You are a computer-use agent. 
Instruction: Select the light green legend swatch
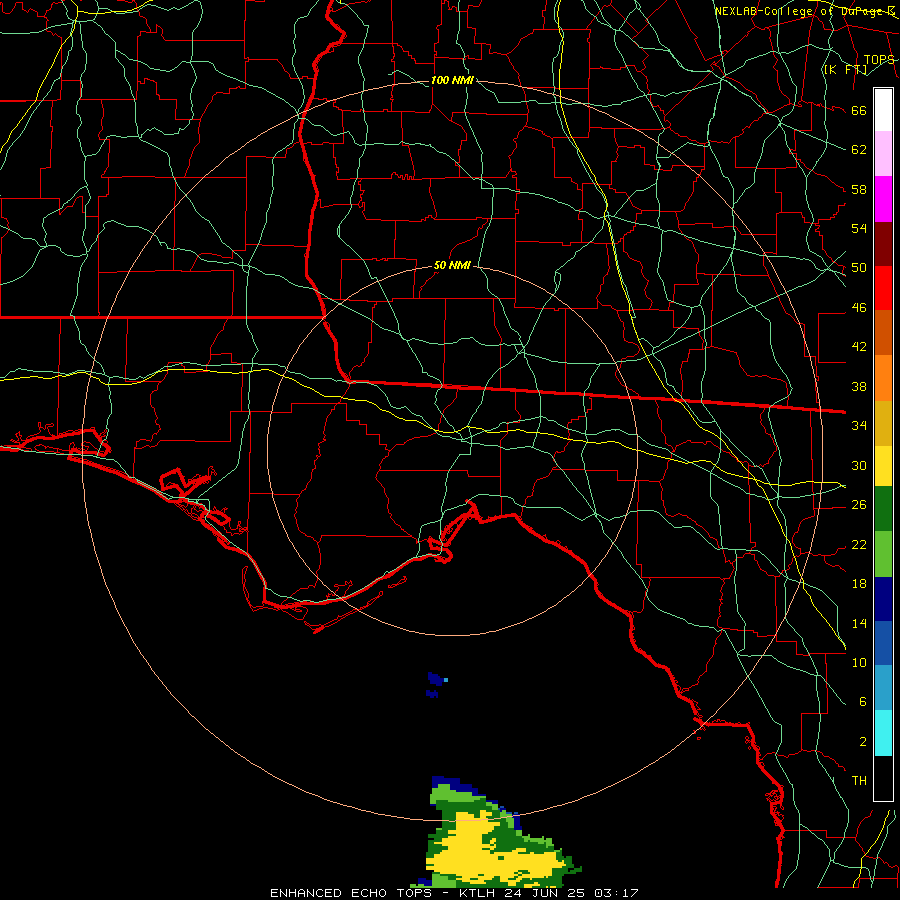[x=883, y=554]
